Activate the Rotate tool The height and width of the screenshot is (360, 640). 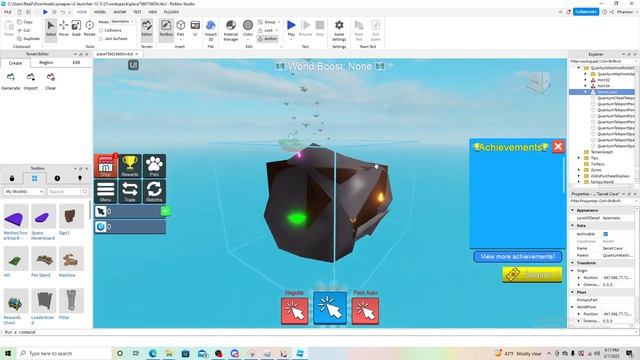coord(89,29)
